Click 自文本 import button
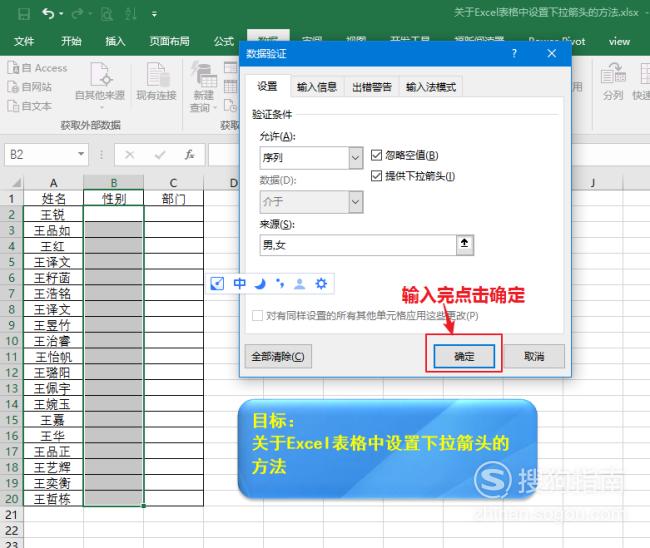The height and width of the screenshot is (548, 650). click(x=30, y=106)
